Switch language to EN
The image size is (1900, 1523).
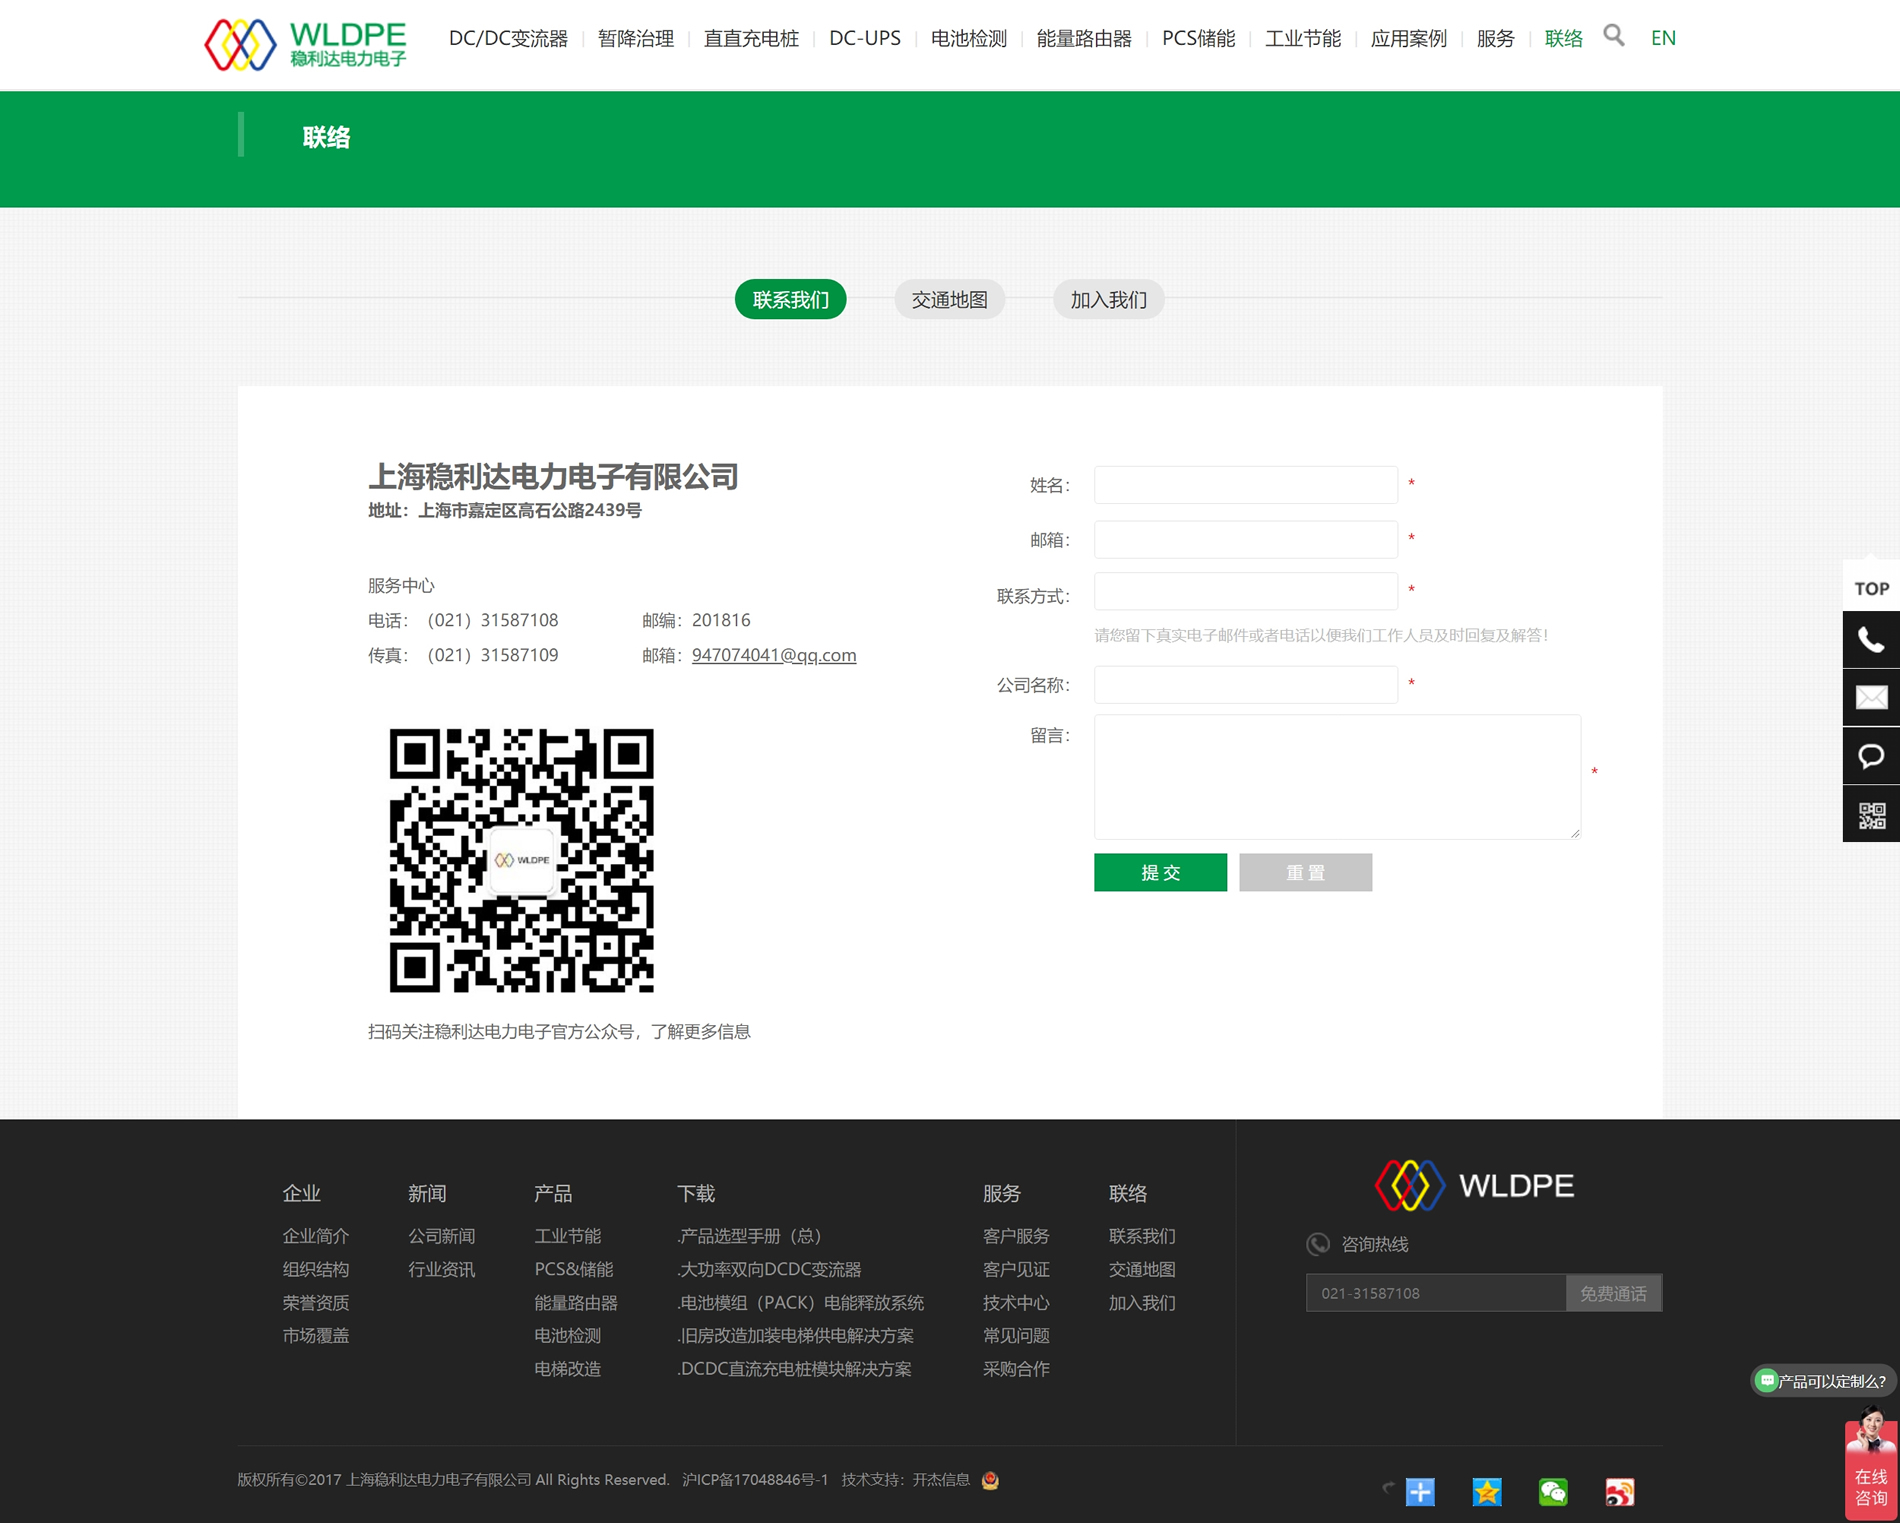(1663, 38)
